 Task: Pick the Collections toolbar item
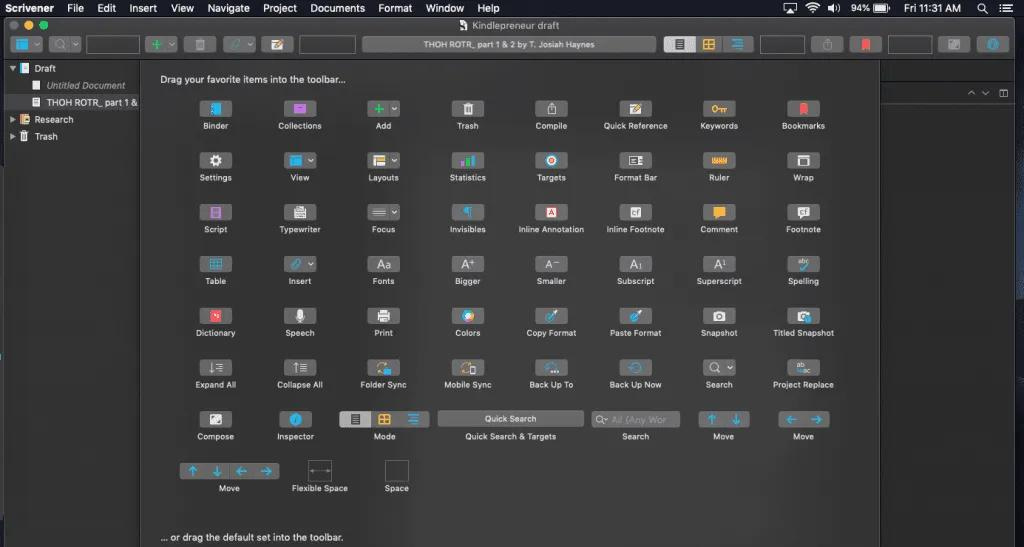tap(300, 109)
